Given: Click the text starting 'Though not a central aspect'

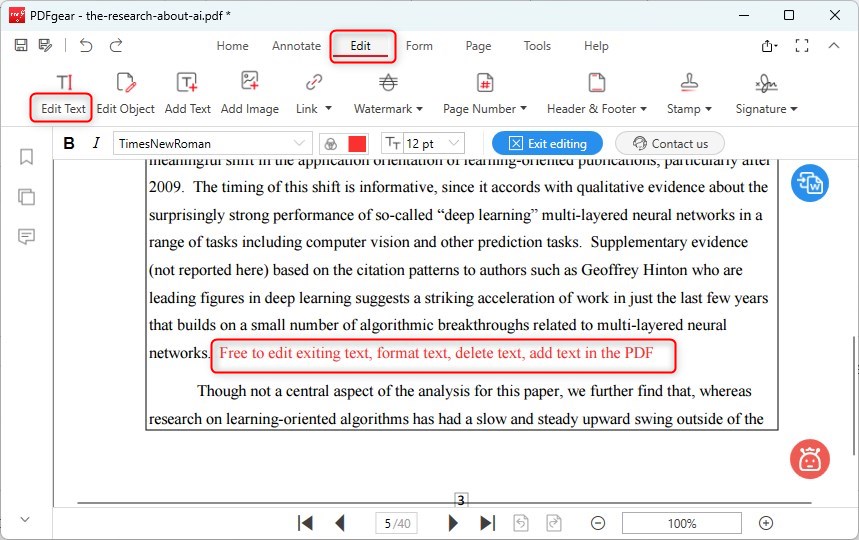Looking at the screenshot, I should [x=474, y=391].
